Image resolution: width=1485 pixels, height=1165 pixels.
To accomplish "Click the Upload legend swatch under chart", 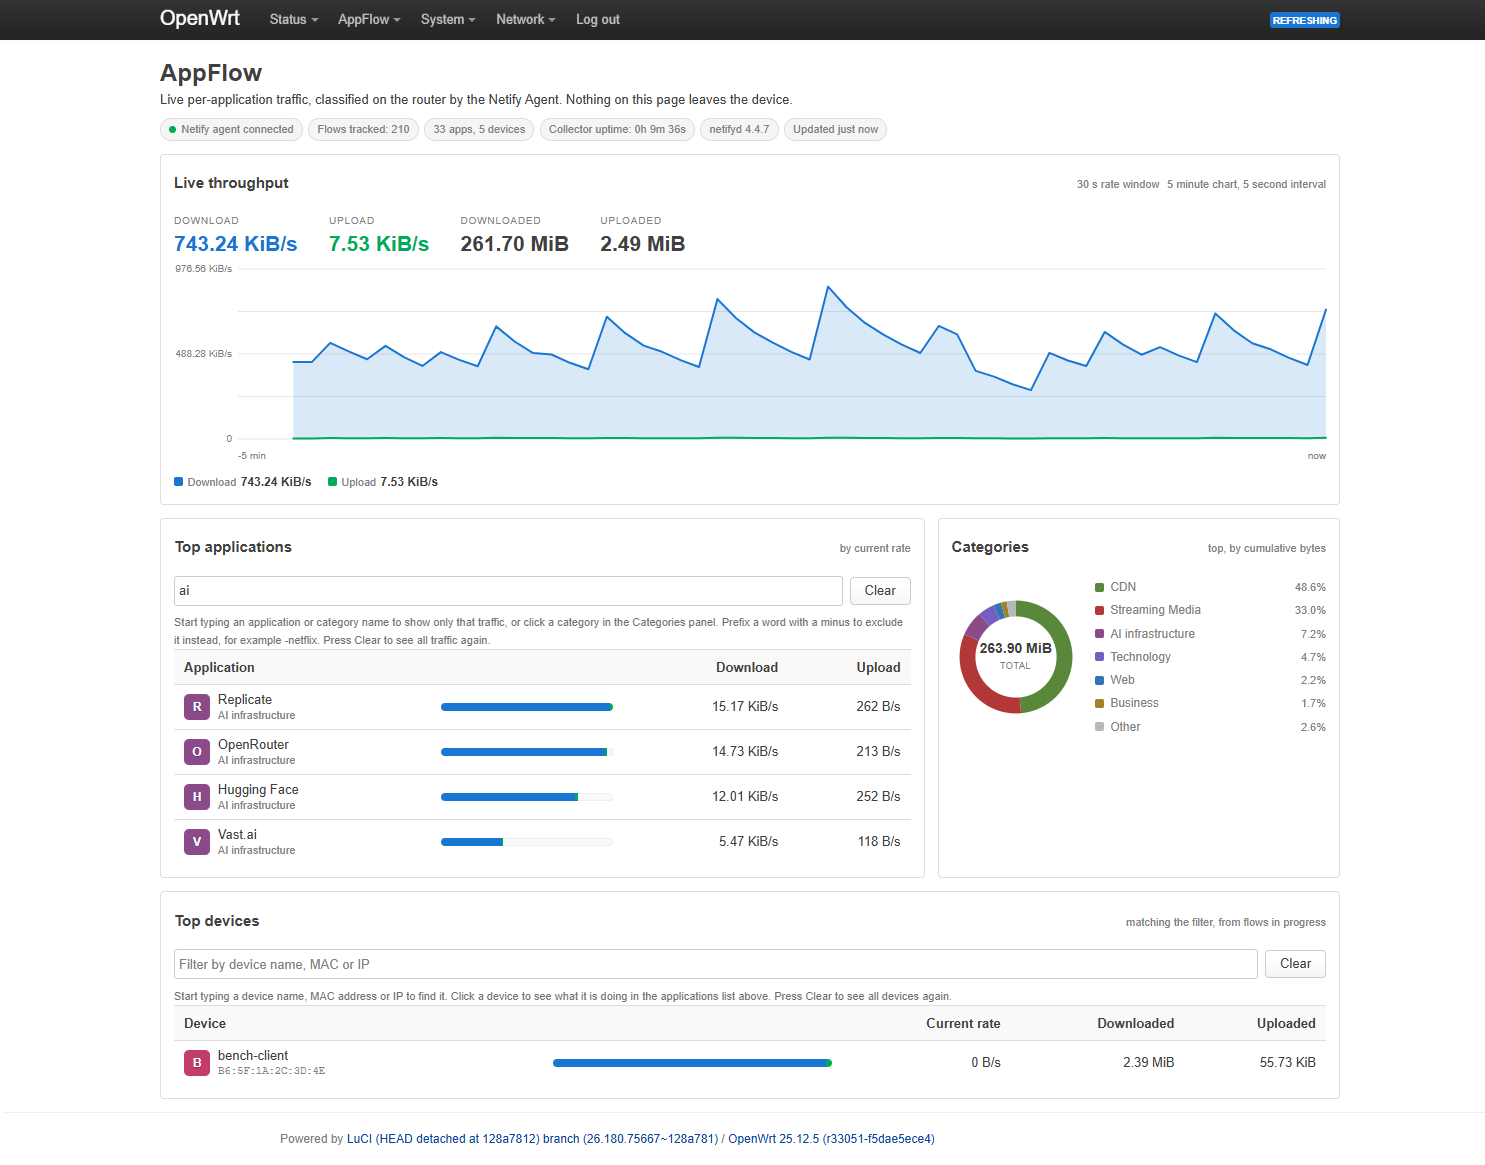I will (x=333, y=482).
